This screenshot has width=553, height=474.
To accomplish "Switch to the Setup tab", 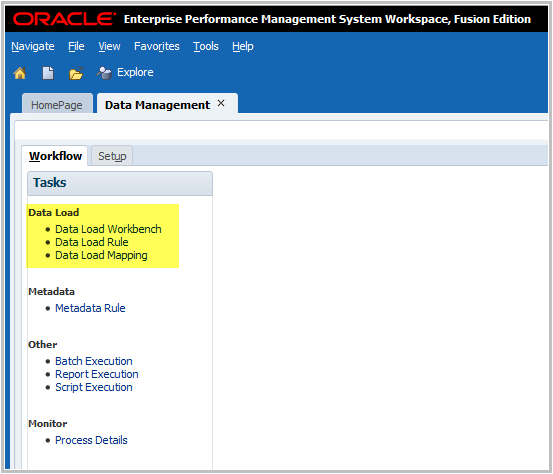I will point(112,156).
